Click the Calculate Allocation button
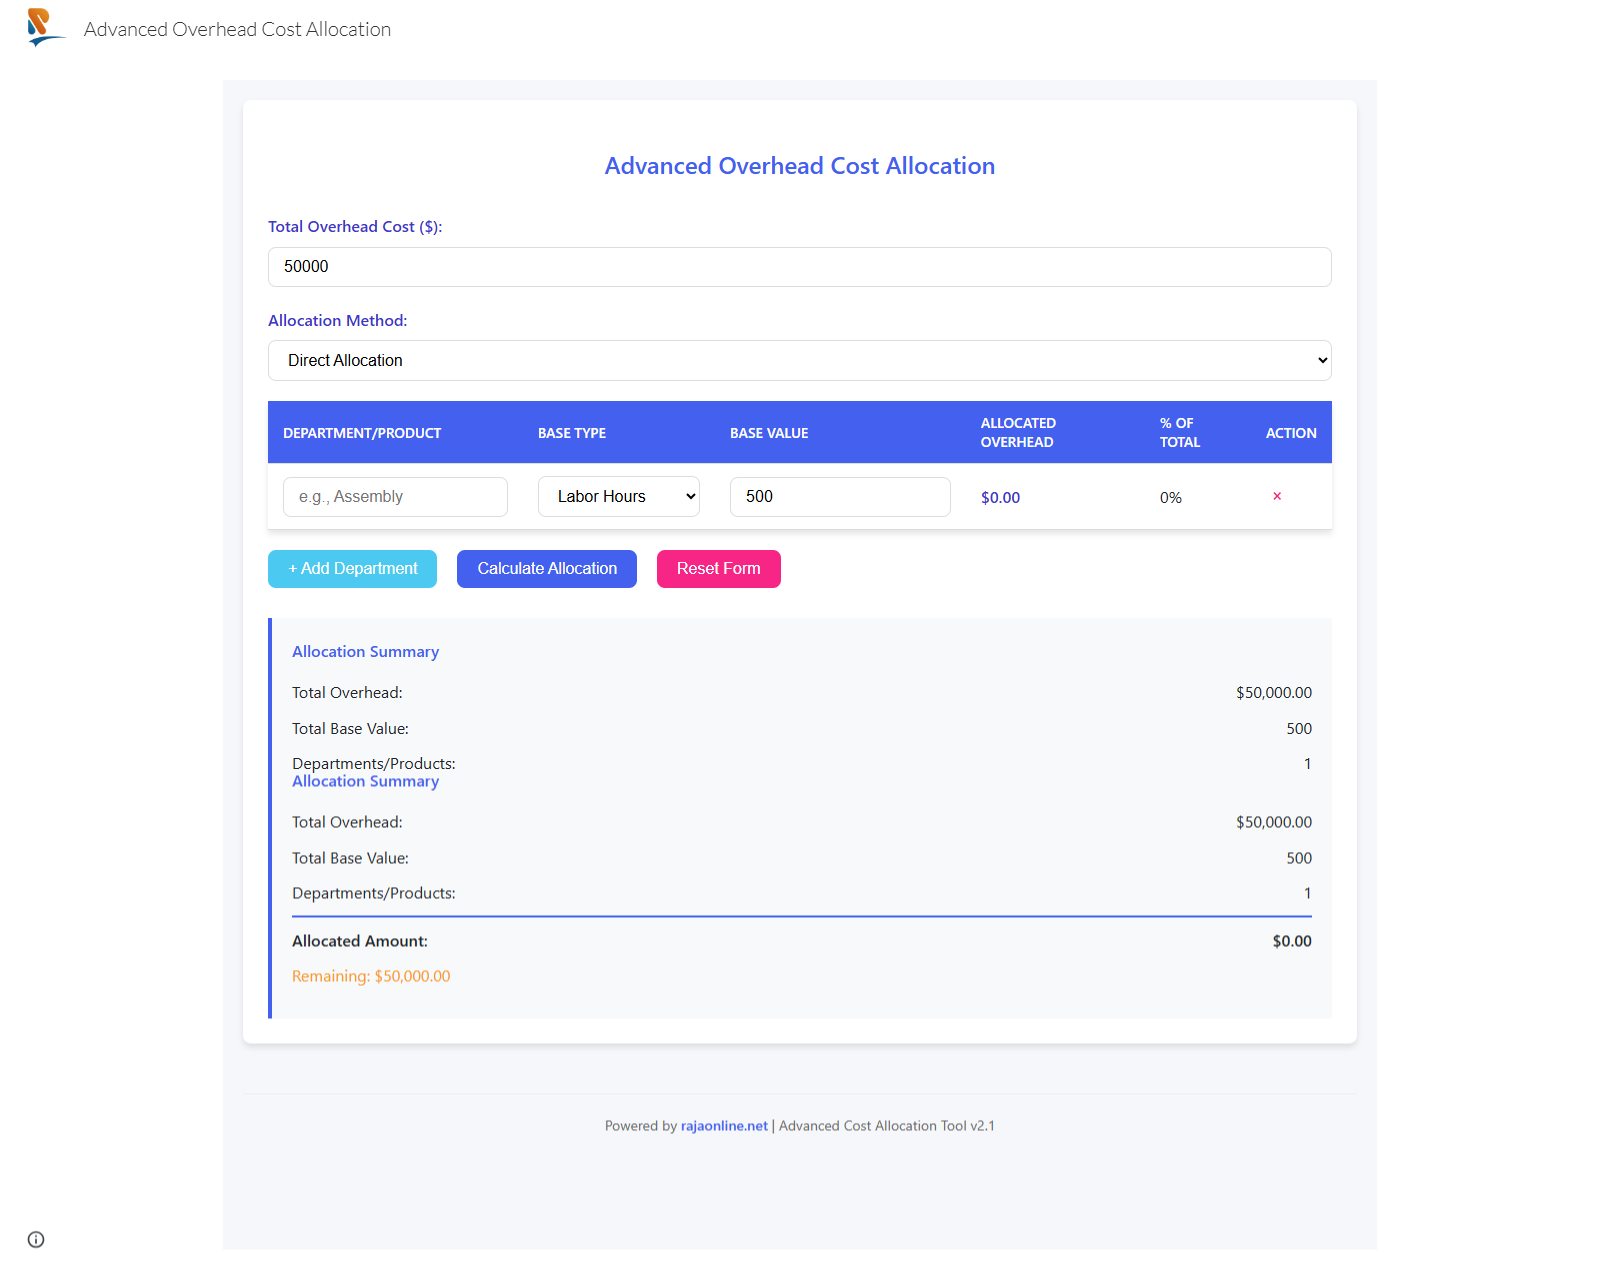The height and width of the screenshot is (1273, 1600). point(547,569)
